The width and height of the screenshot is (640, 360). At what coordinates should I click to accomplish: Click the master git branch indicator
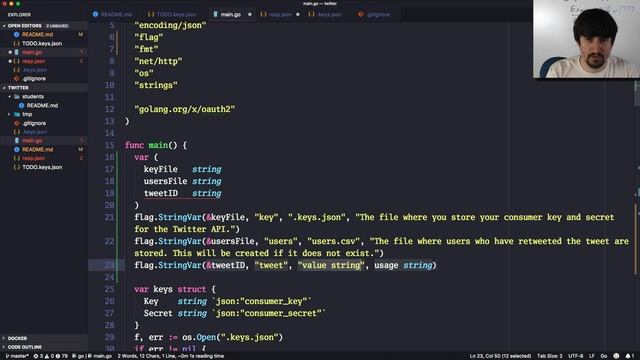(x=17, y=356)
